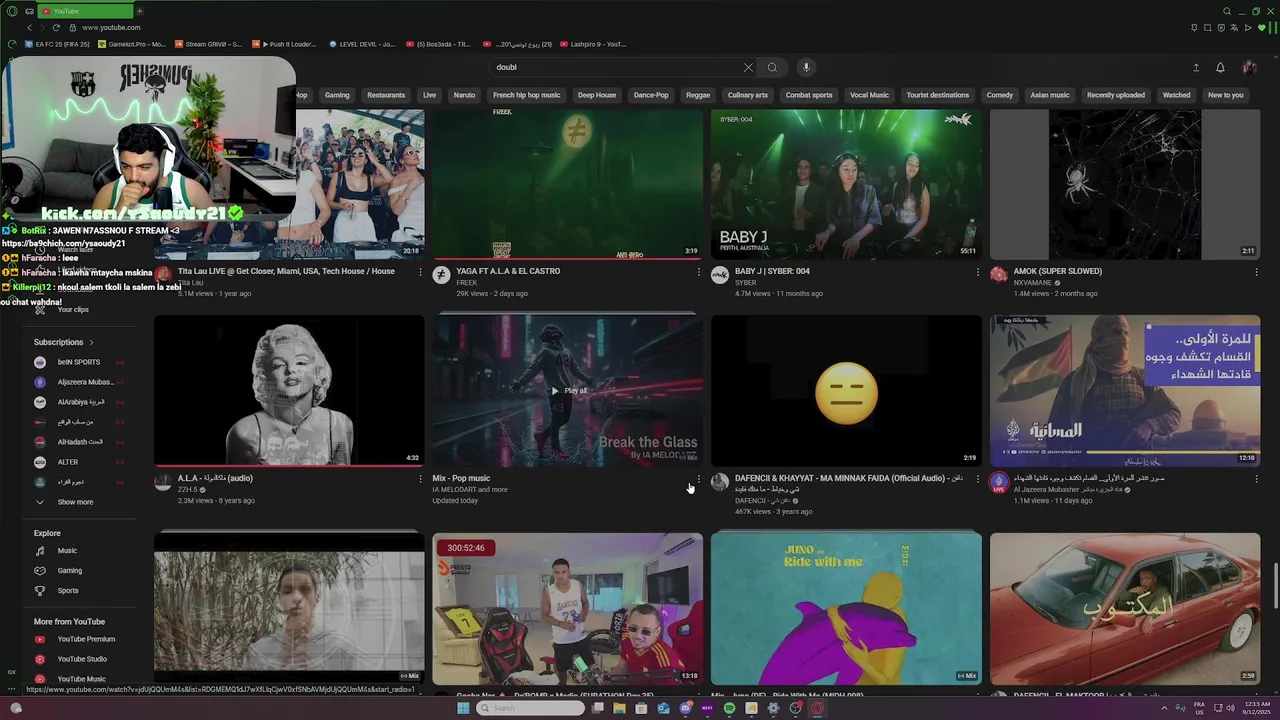Viewport: 1280px width, 720px height.
Task: Open the AlArabiya subscription channel
Action: [x=78, y=402]
